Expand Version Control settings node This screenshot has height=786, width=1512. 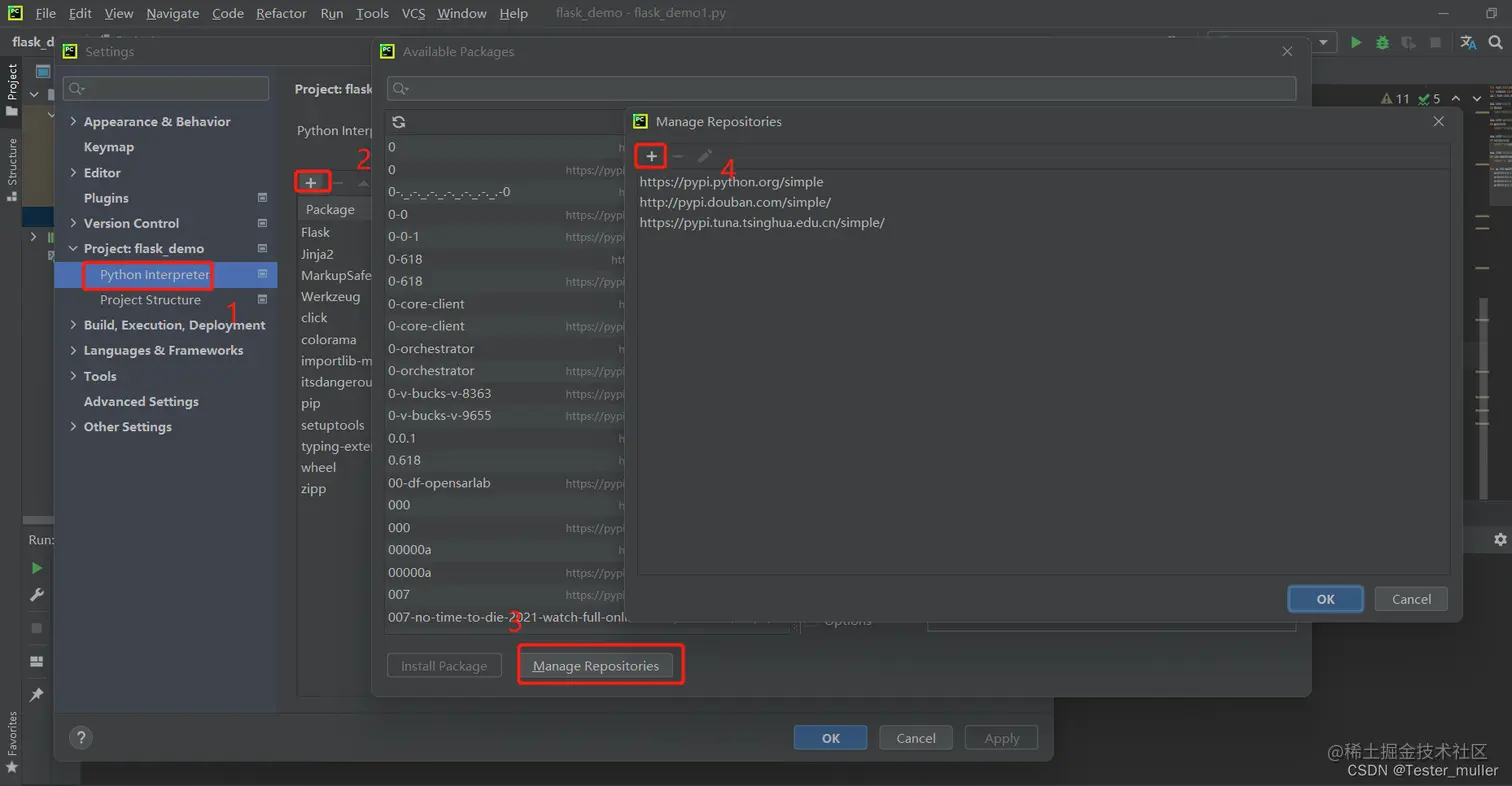73,223
